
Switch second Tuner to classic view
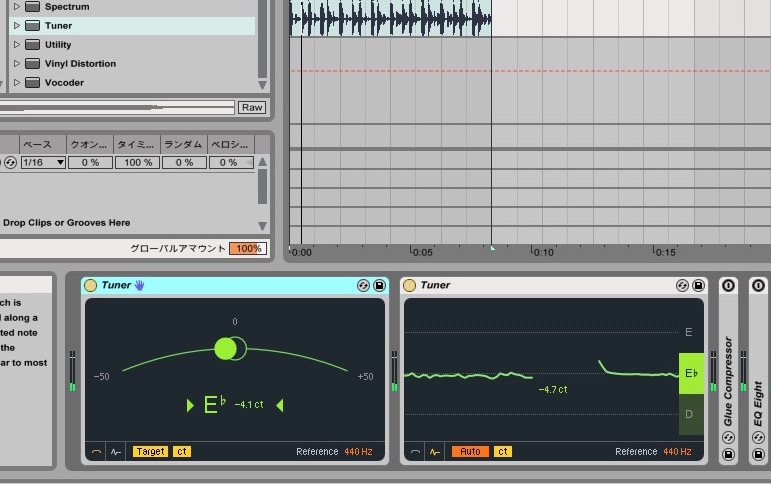tap(415, 452)
